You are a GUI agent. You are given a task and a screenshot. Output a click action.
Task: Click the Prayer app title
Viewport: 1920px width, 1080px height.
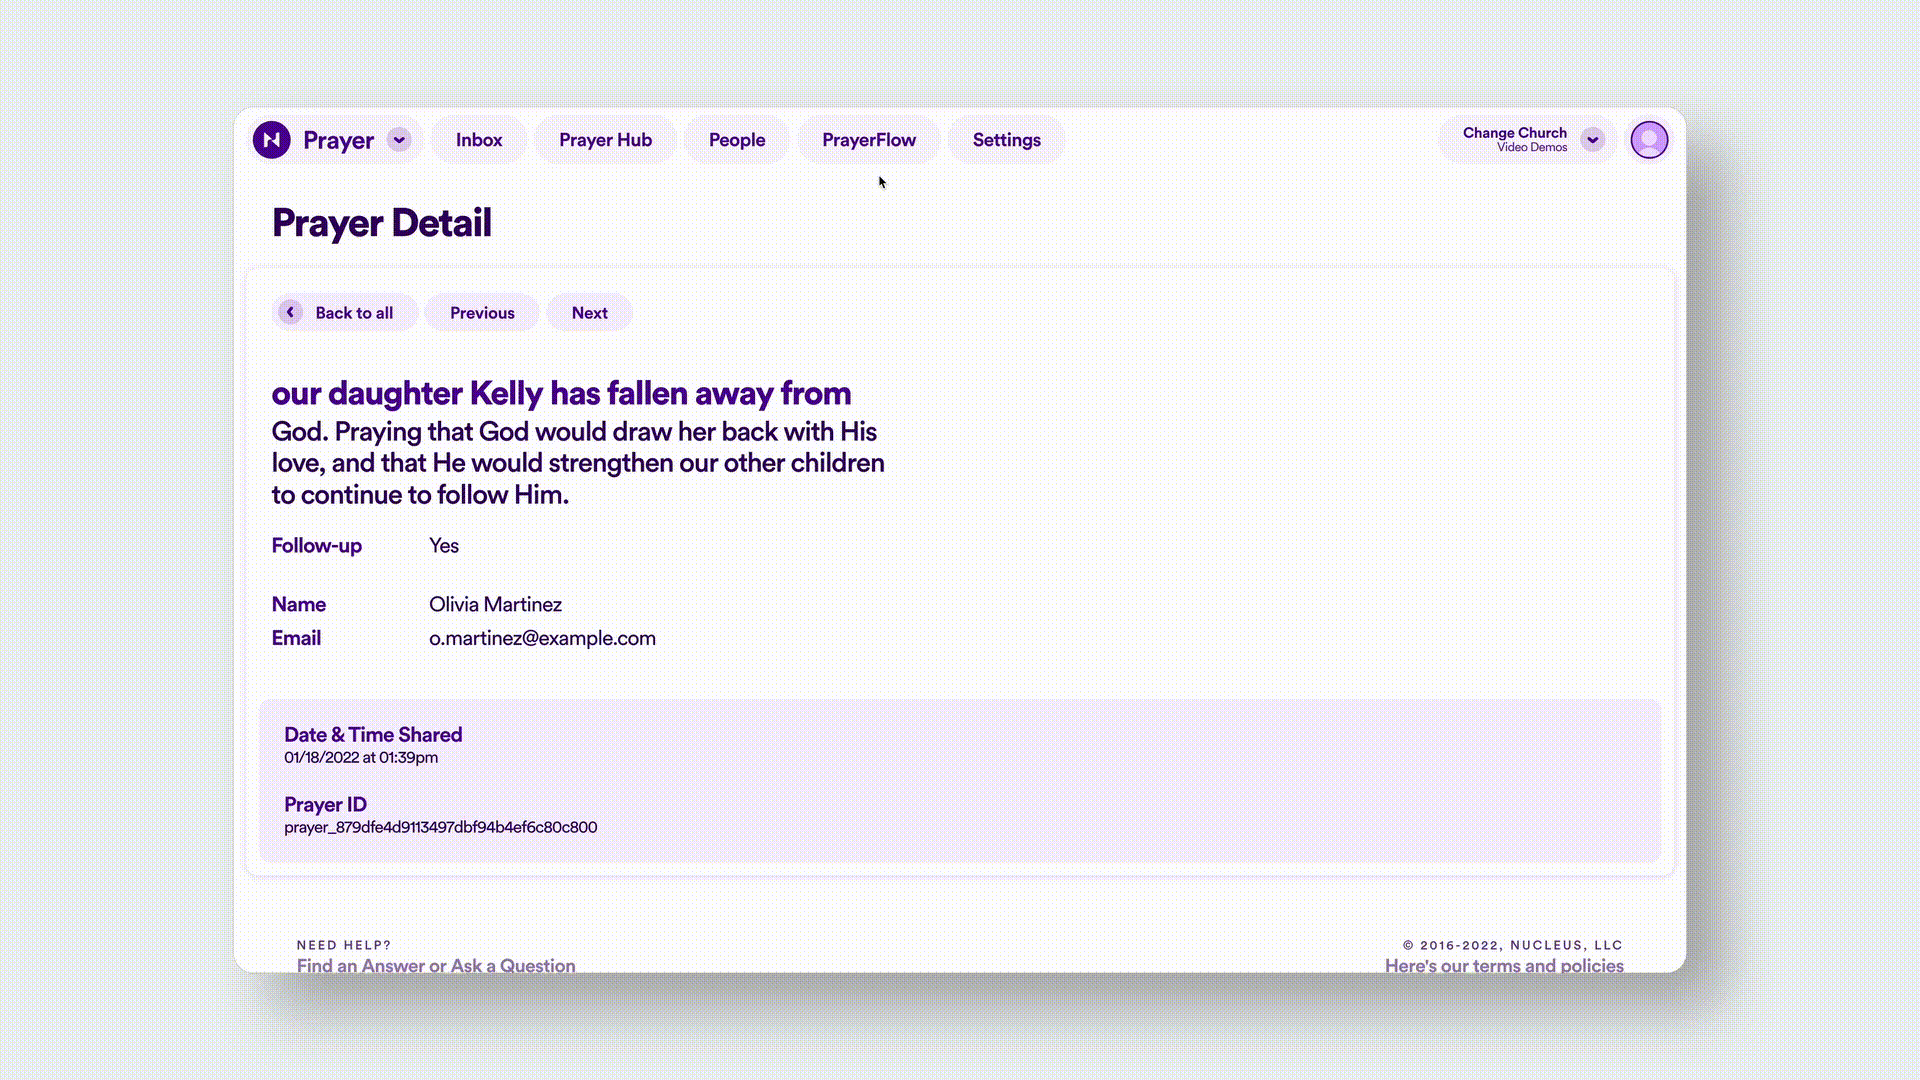point(338,140)
